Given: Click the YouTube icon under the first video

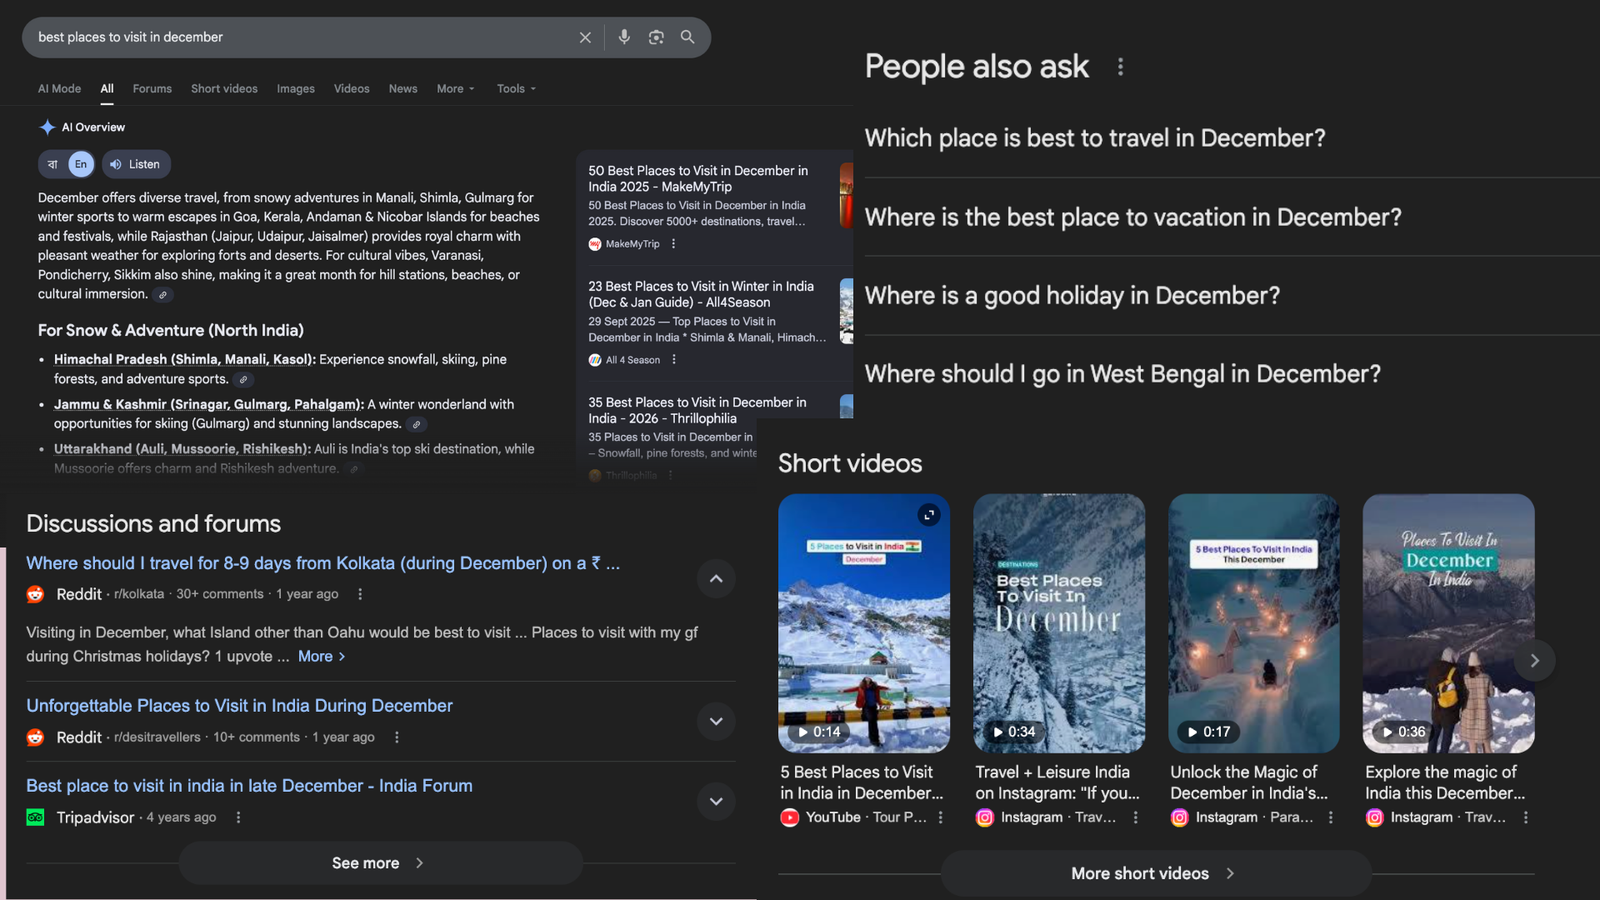Looking at the screenshot, I should tap(790, 818).
